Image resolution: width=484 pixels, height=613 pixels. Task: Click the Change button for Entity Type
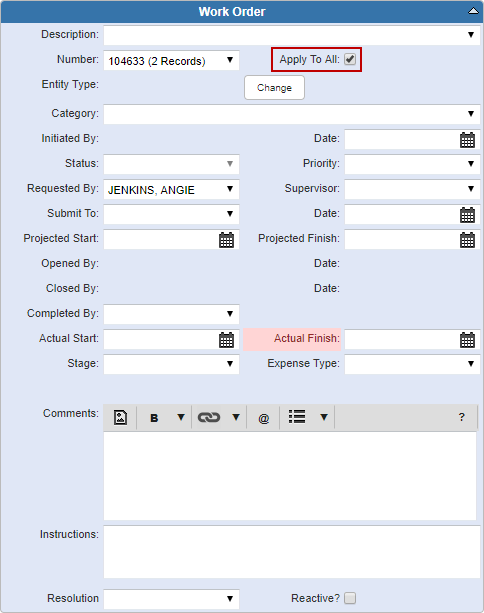274,88
